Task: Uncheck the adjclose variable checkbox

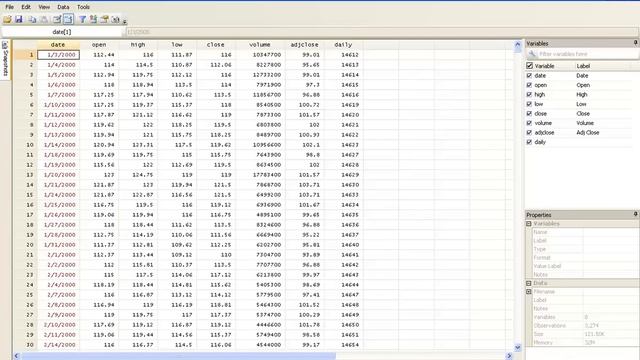Action: point(529,133)
